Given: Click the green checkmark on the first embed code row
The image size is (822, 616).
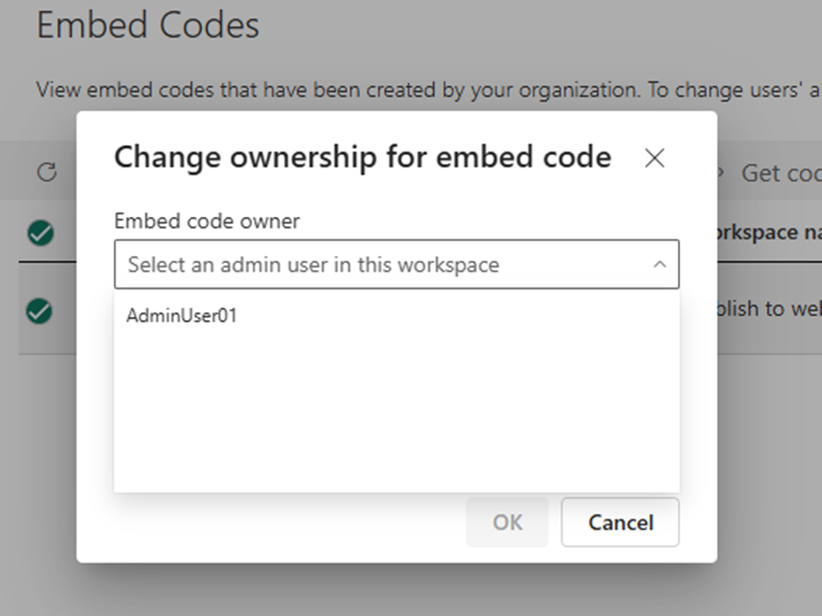Looking at the screenshot, I should pyautogui.click(x=41, y=234).
